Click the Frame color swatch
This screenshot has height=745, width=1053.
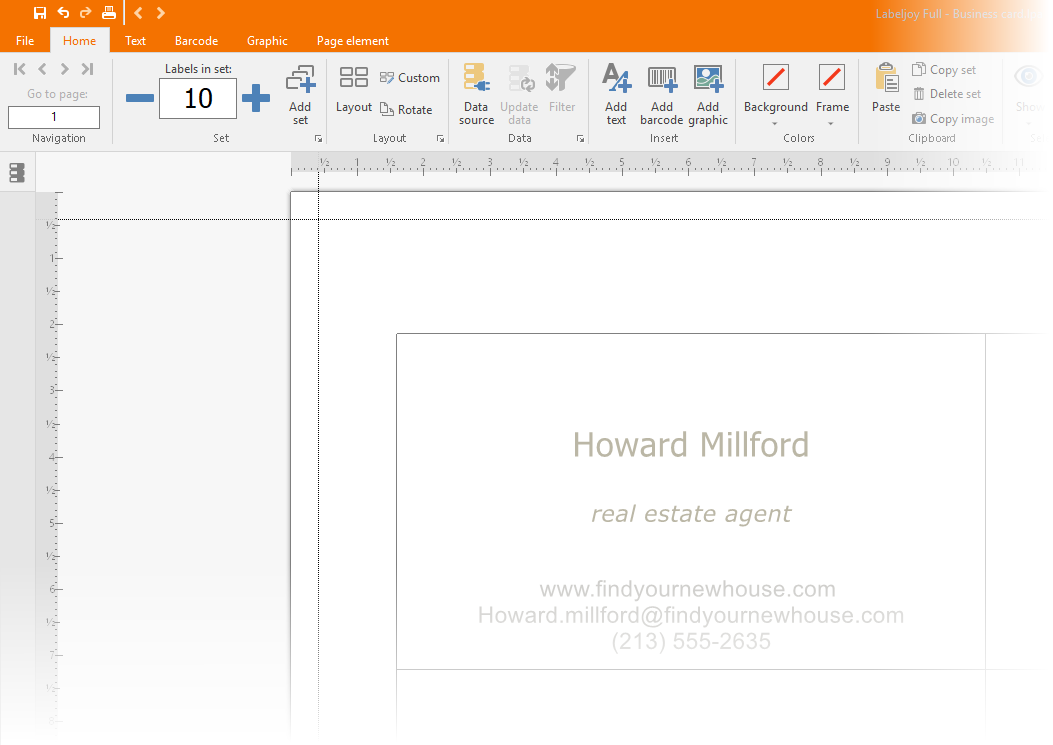[x=832, y=77]
